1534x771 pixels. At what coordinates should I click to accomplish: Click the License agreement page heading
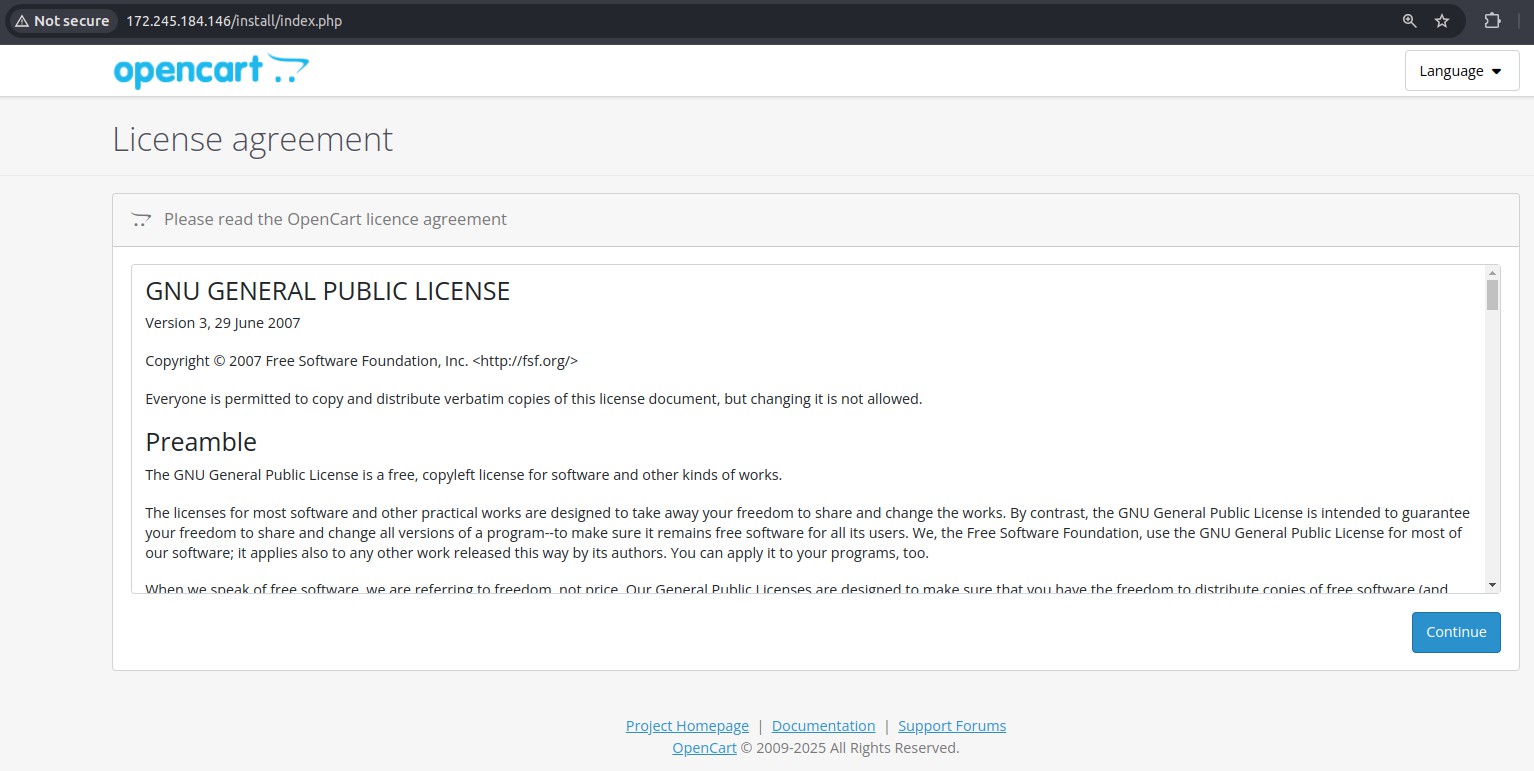point(252,139)
